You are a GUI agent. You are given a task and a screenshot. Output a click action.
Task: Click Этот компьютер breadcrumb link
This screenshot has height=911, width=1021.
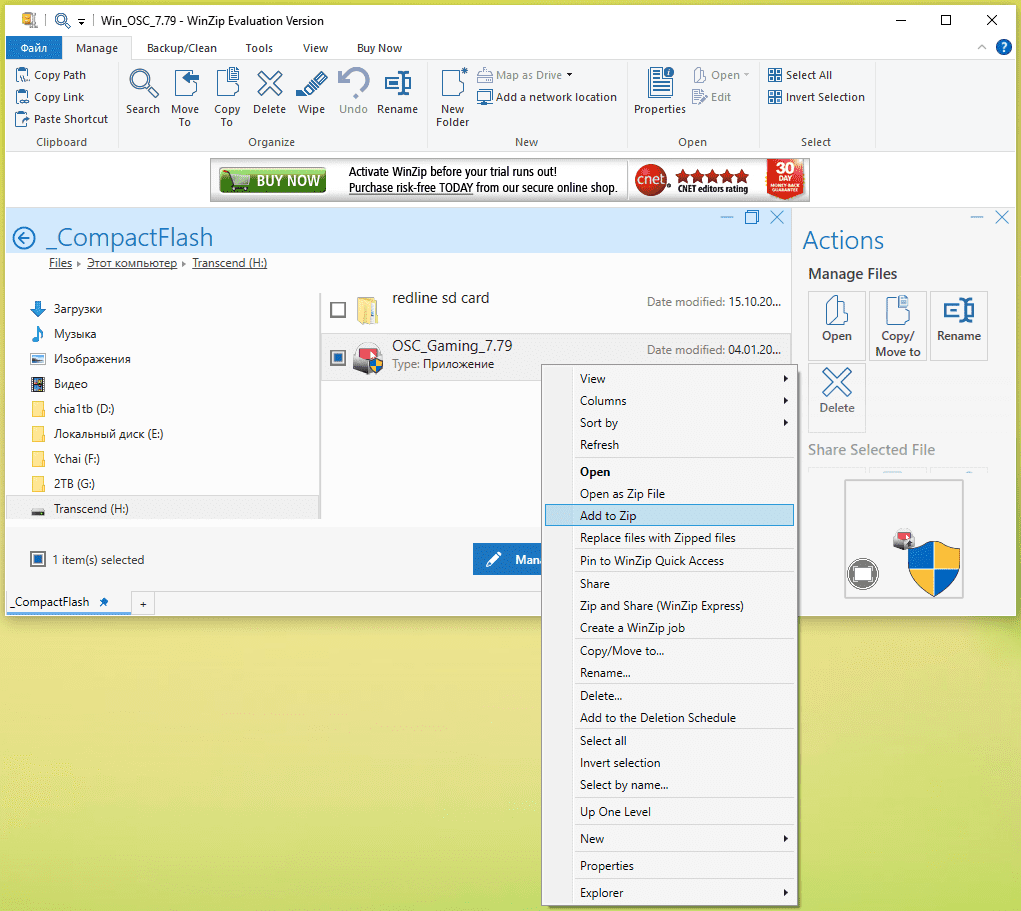coord(132,263)
